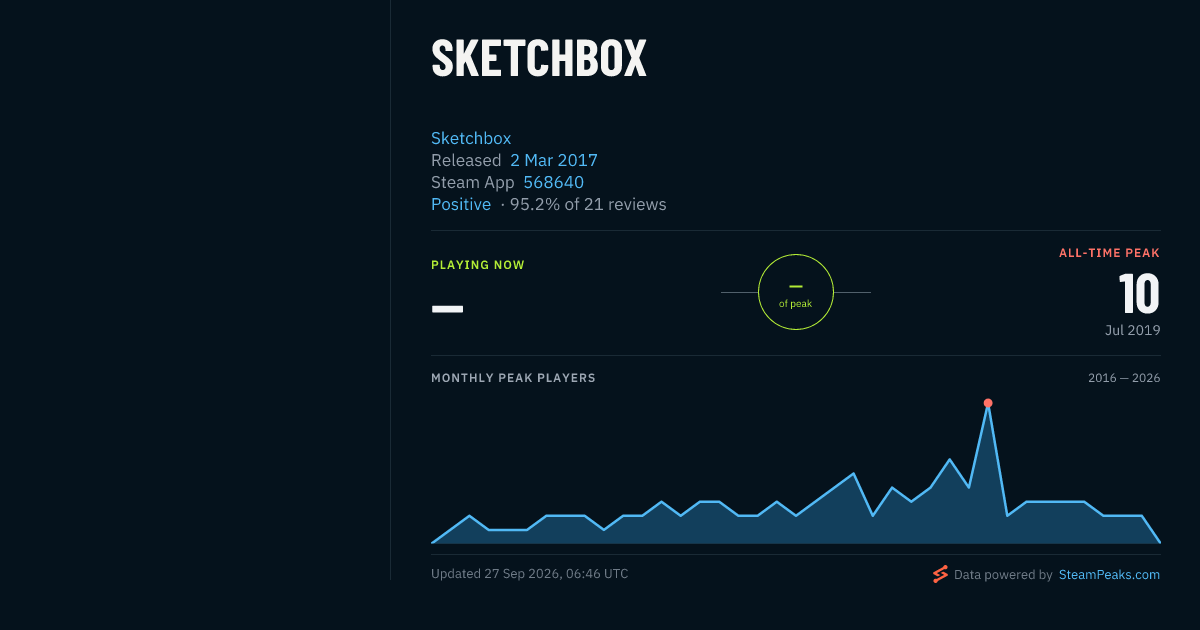Click the 'Data powered by' text
The height and width of the screenshot is (630, 1200).
[x=1003, y=575]
